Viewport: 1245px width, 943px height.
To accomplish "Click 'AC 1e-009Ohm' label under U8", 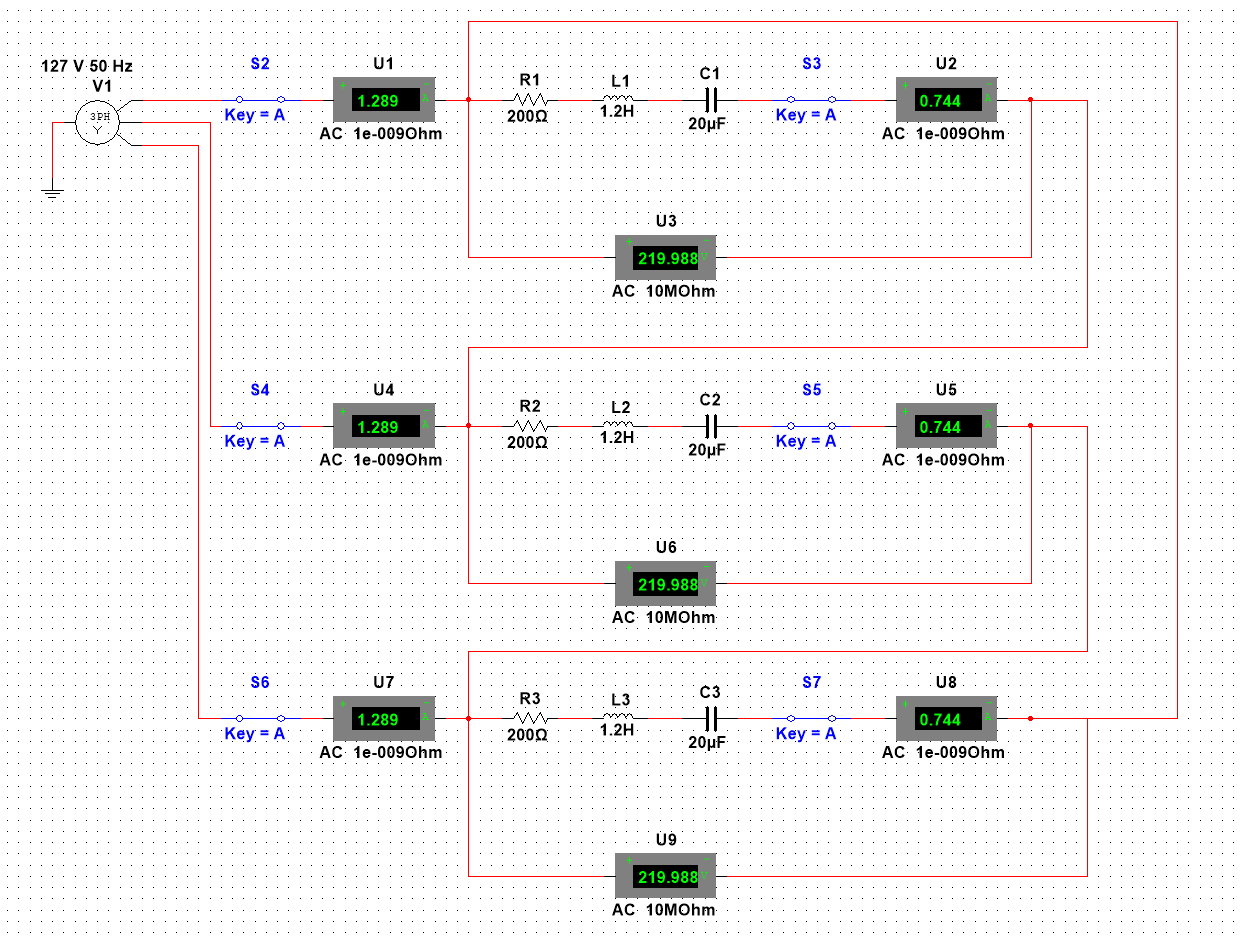I will [x=943, y=752].
